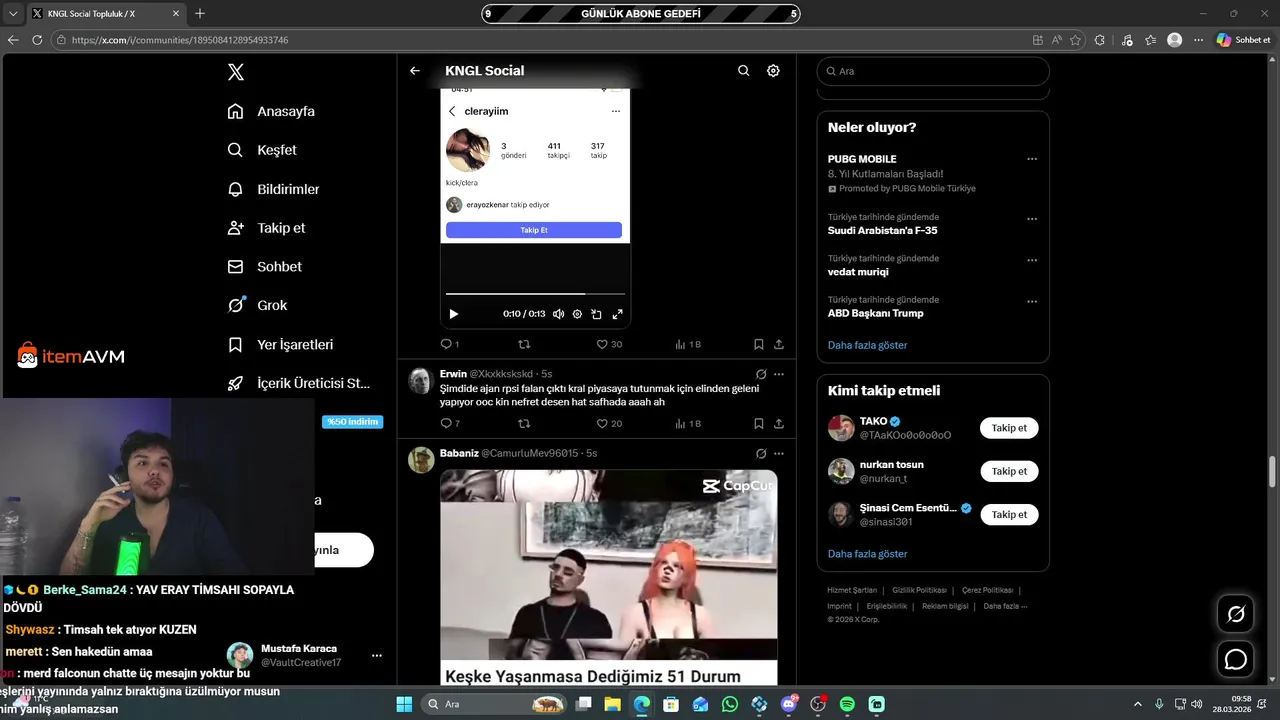1280x720 pixels.
Task: Mute the video with the speaker icon
Action: (x=558, y=314)
